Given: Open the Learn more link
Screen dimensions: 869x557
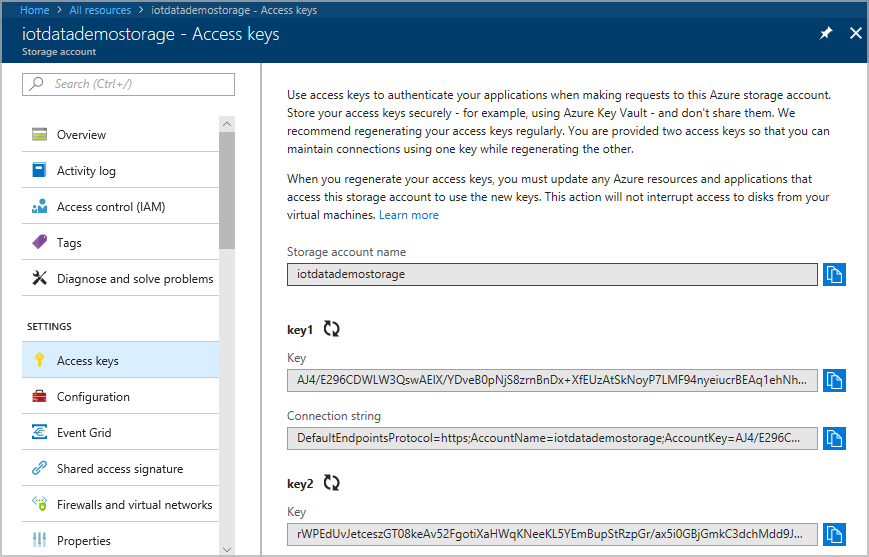Looking at the screenshot, I should 408,215.
